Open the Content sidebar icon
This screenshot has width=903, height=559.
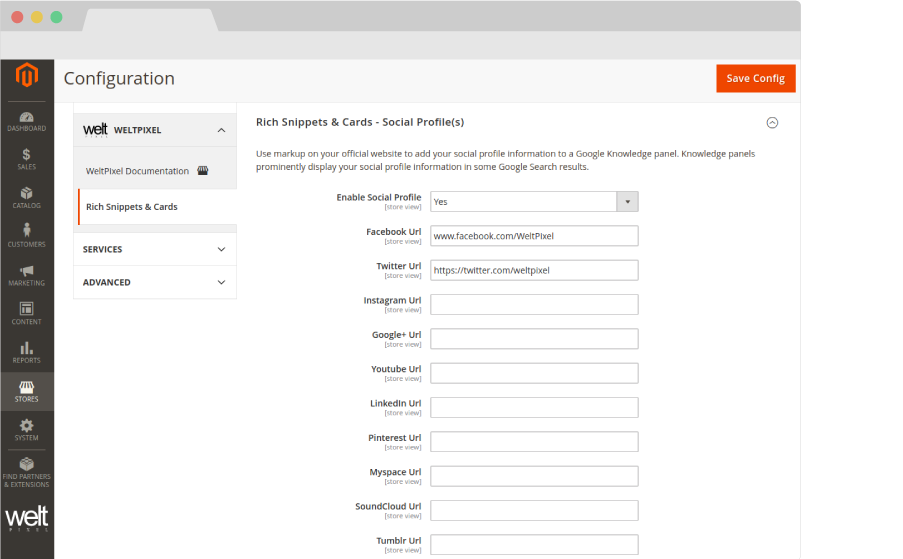click(27, 313)
